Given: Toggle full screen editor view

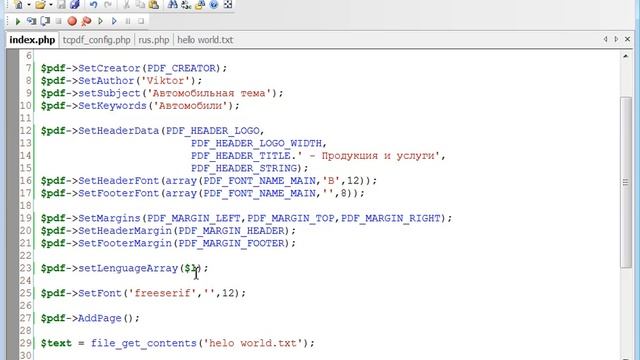Looking at the screenshot, I should [x=228, y=5].
